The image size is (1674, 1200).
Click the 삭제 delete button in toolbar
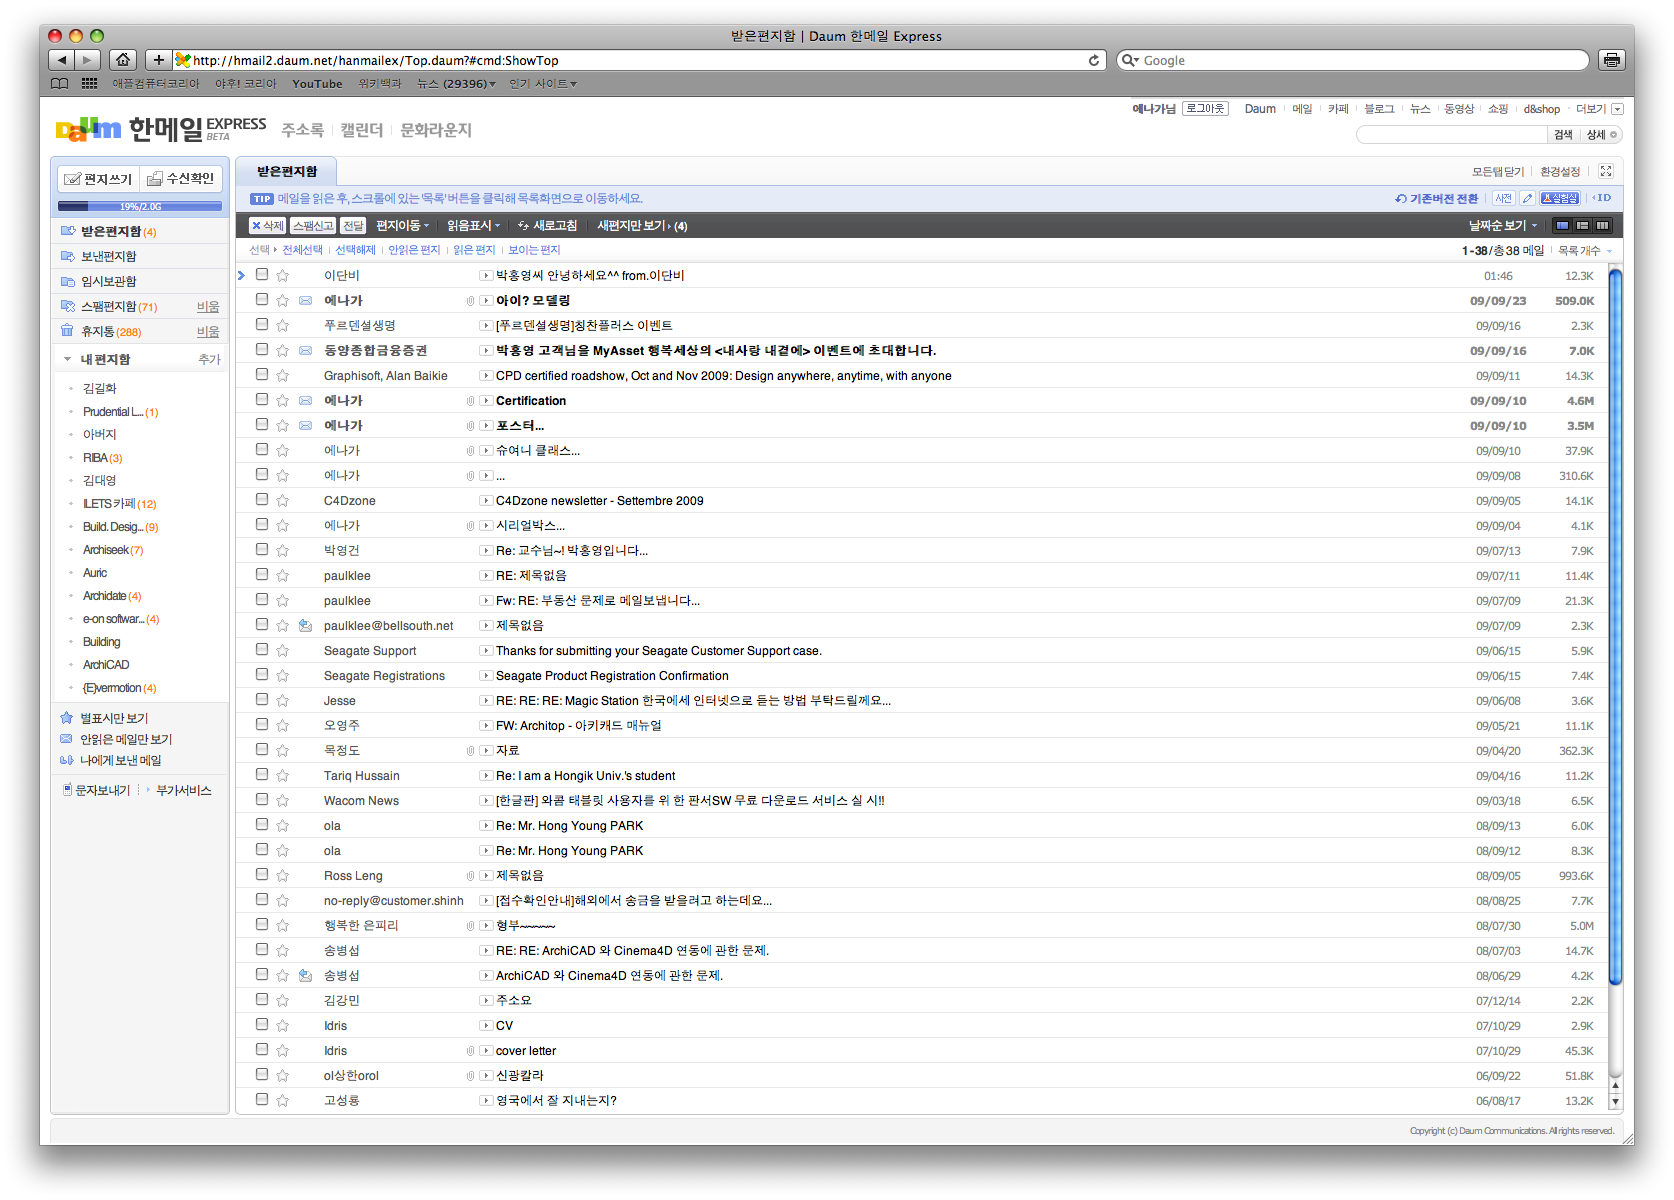[267, 226]
